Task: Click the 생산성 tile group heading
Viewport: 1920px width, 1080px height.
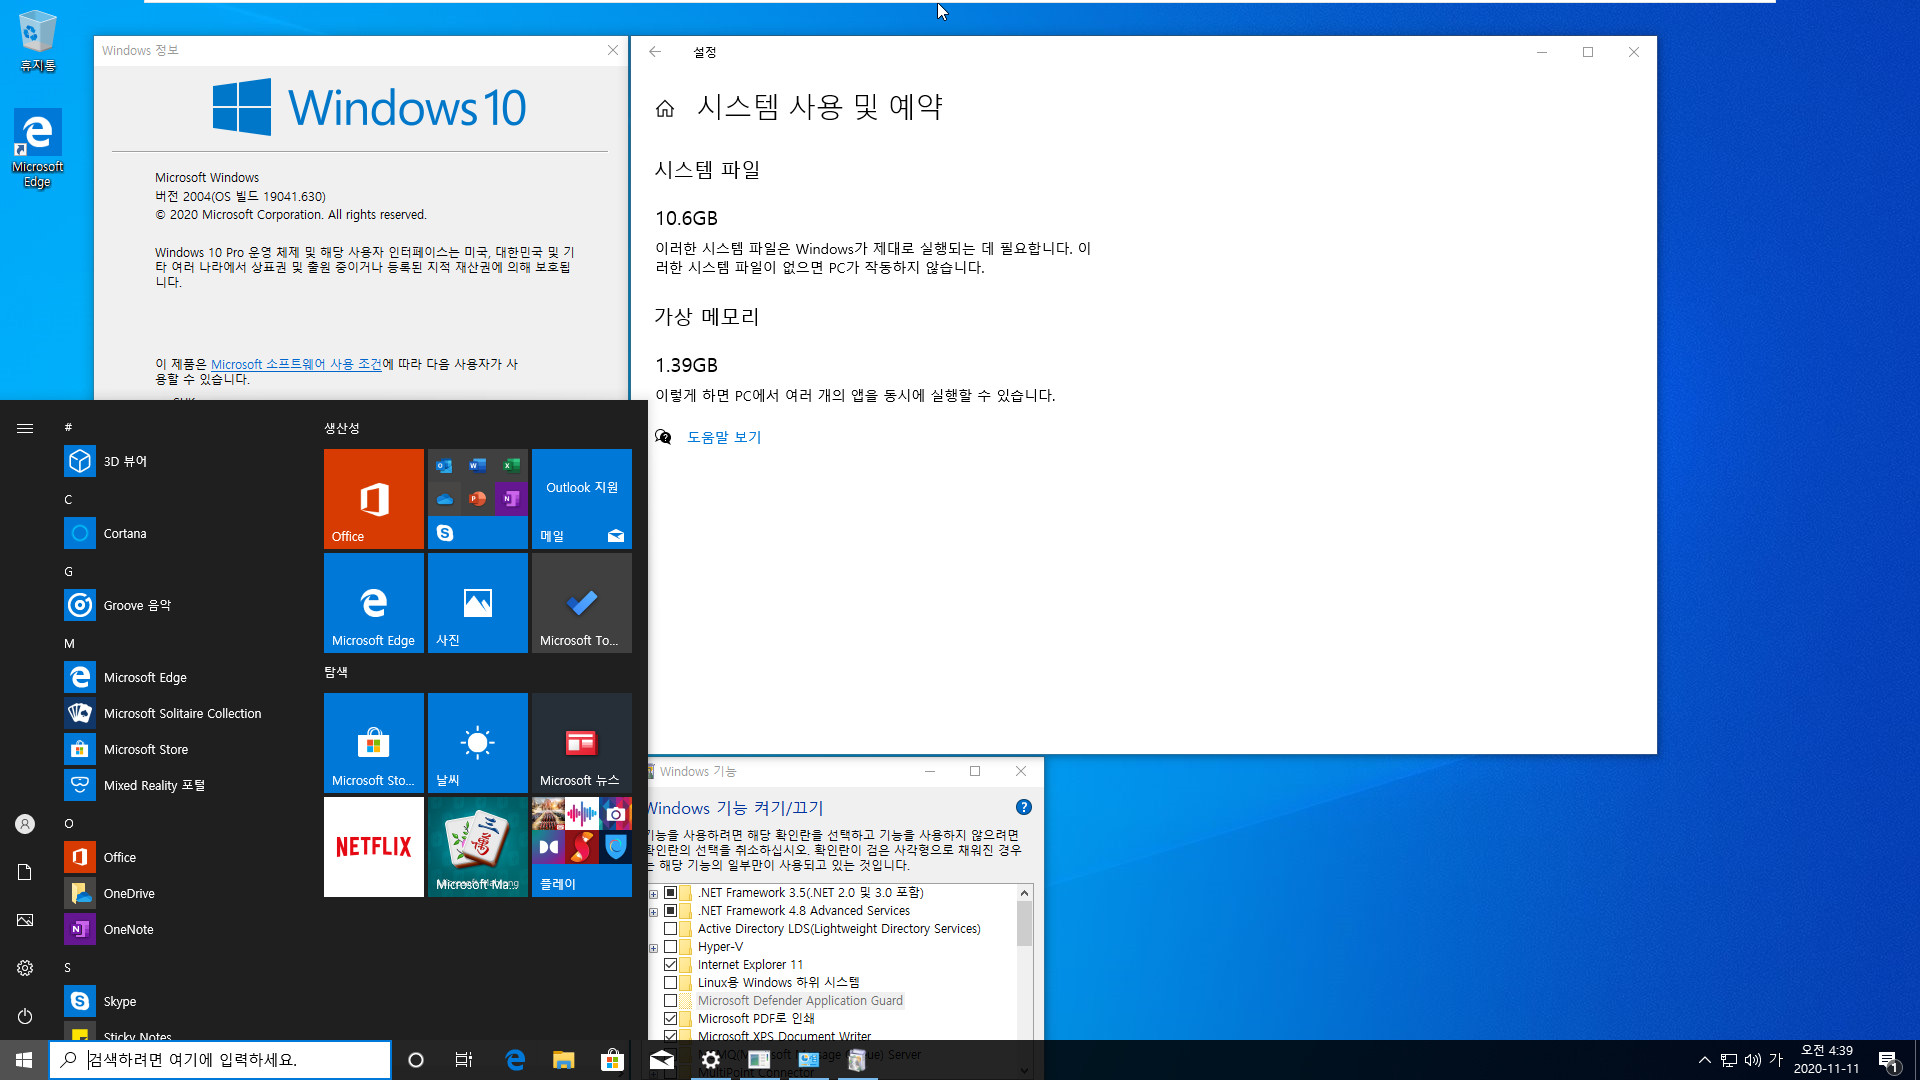Action: 342,428
